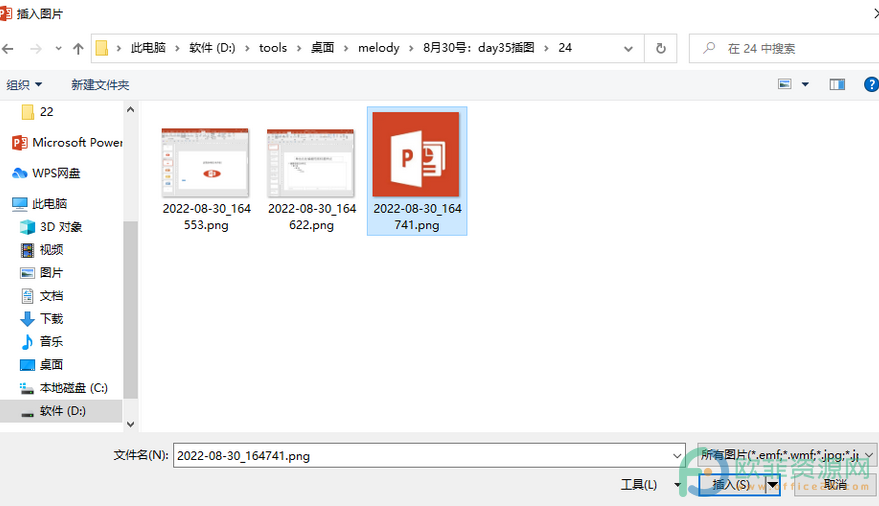Select 软件 (D:) drive in sidebar

coord(61,411)
